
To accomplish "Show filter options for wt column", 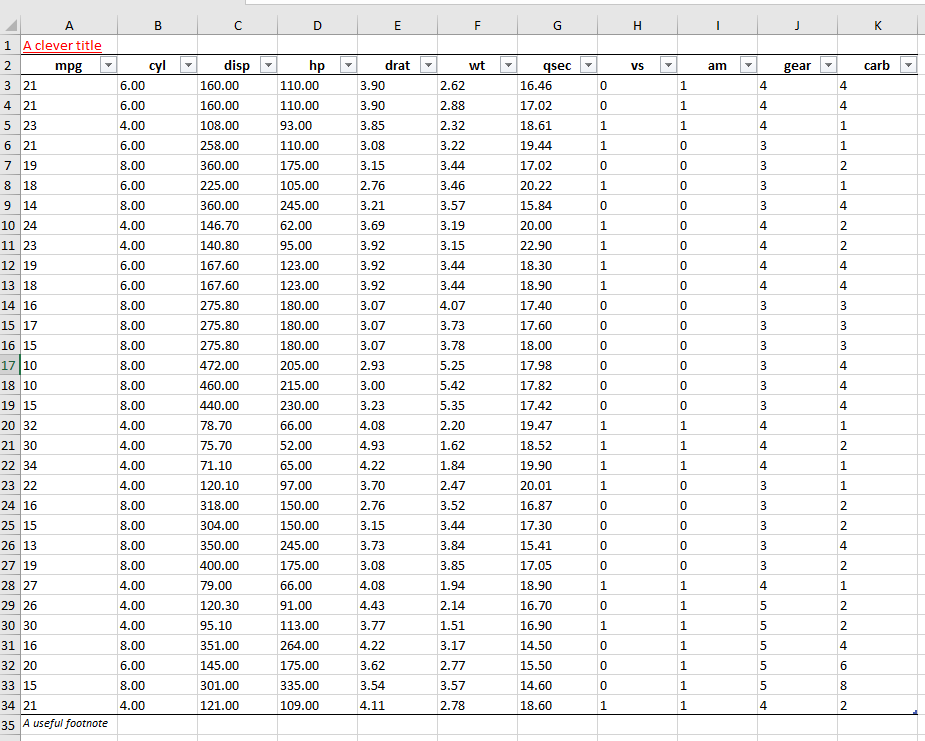I will coord(508,65).
